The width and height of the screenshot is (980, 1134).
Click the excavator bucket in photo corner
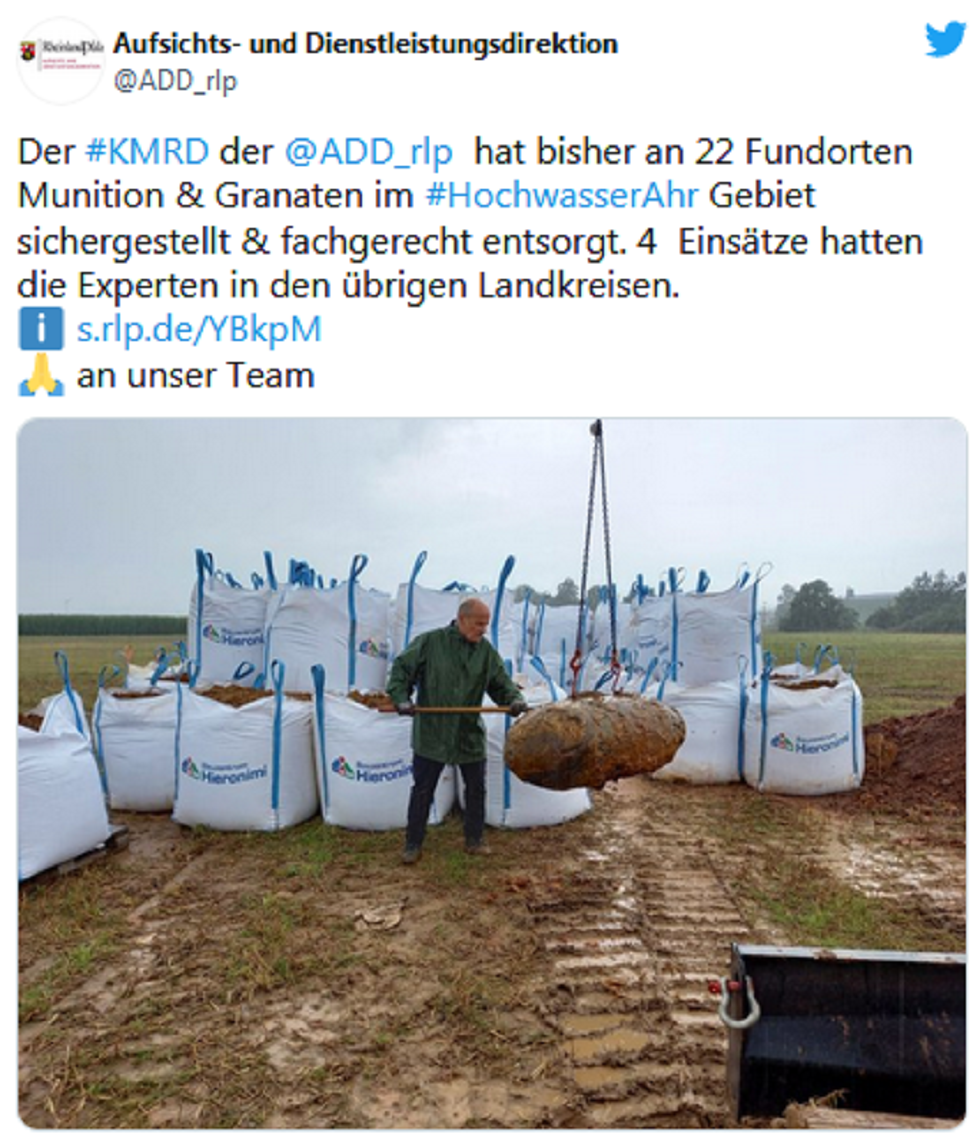click(x=845, y=1034)
